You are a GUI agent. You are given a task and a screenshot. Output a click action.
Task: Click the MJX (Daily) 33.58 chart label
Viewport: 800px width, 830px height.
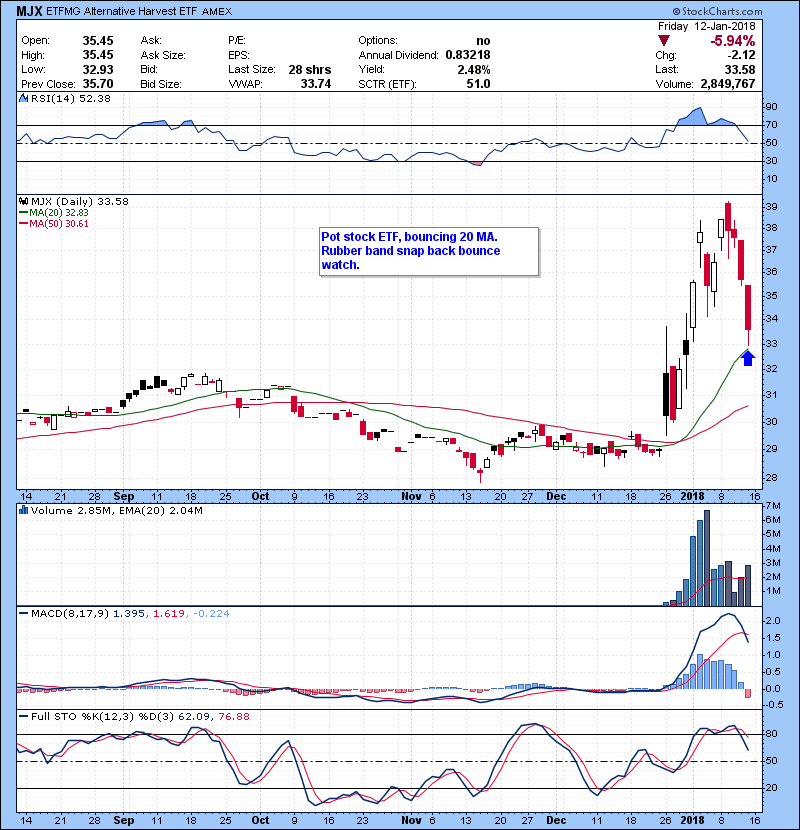click(80, 201)
